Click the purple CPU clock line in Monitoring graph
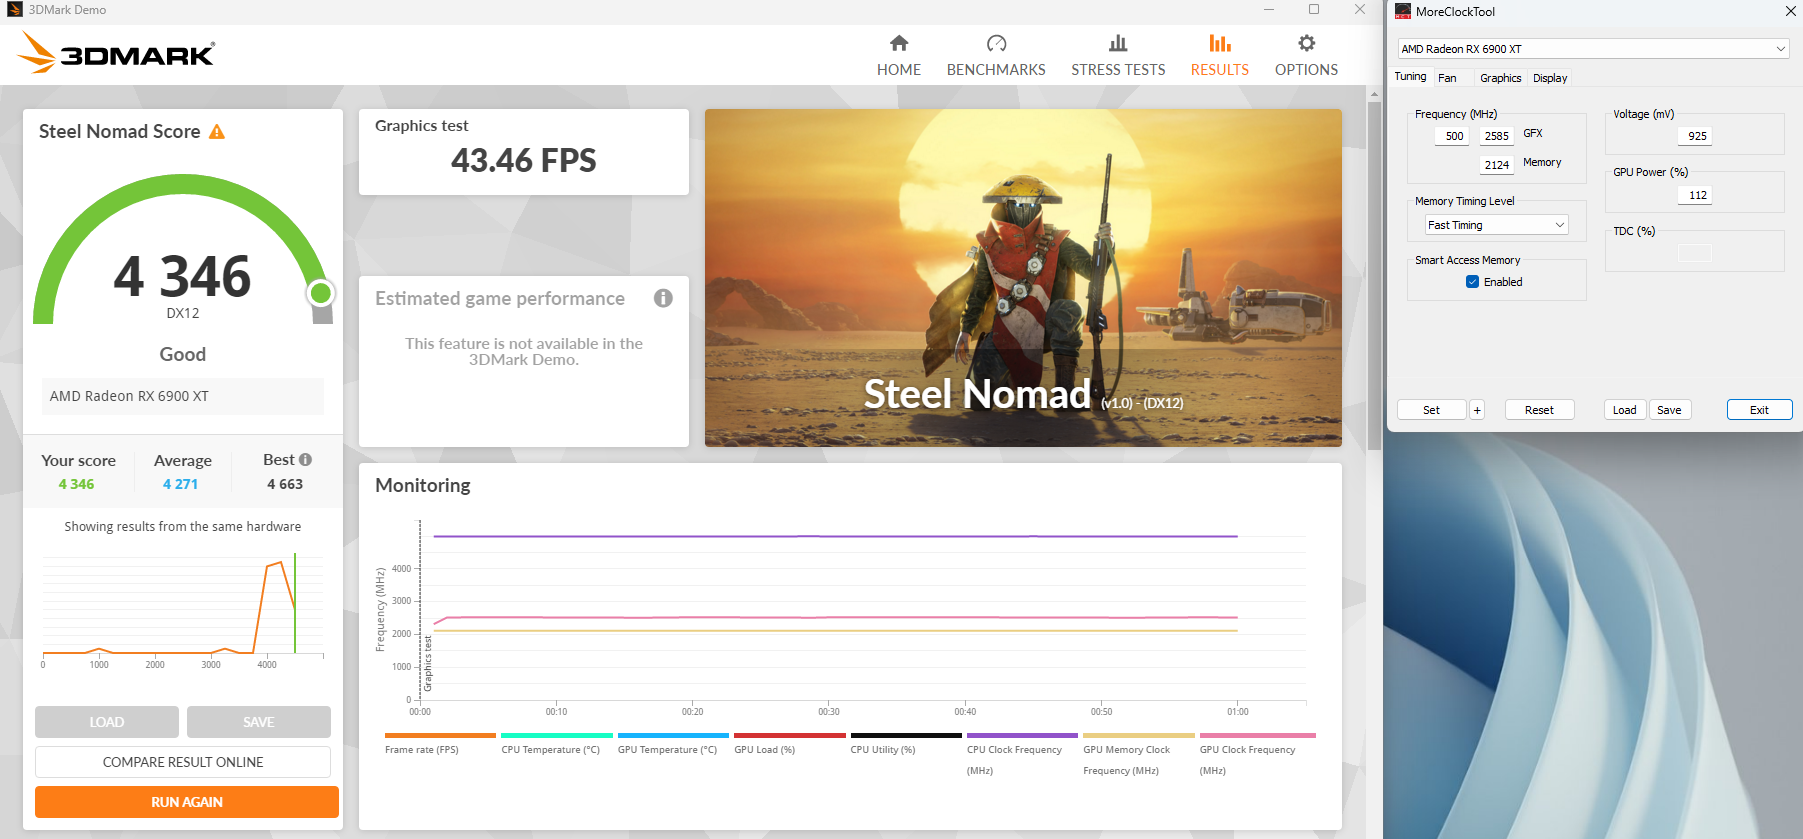1803x839 pixels. click(835, 536)
